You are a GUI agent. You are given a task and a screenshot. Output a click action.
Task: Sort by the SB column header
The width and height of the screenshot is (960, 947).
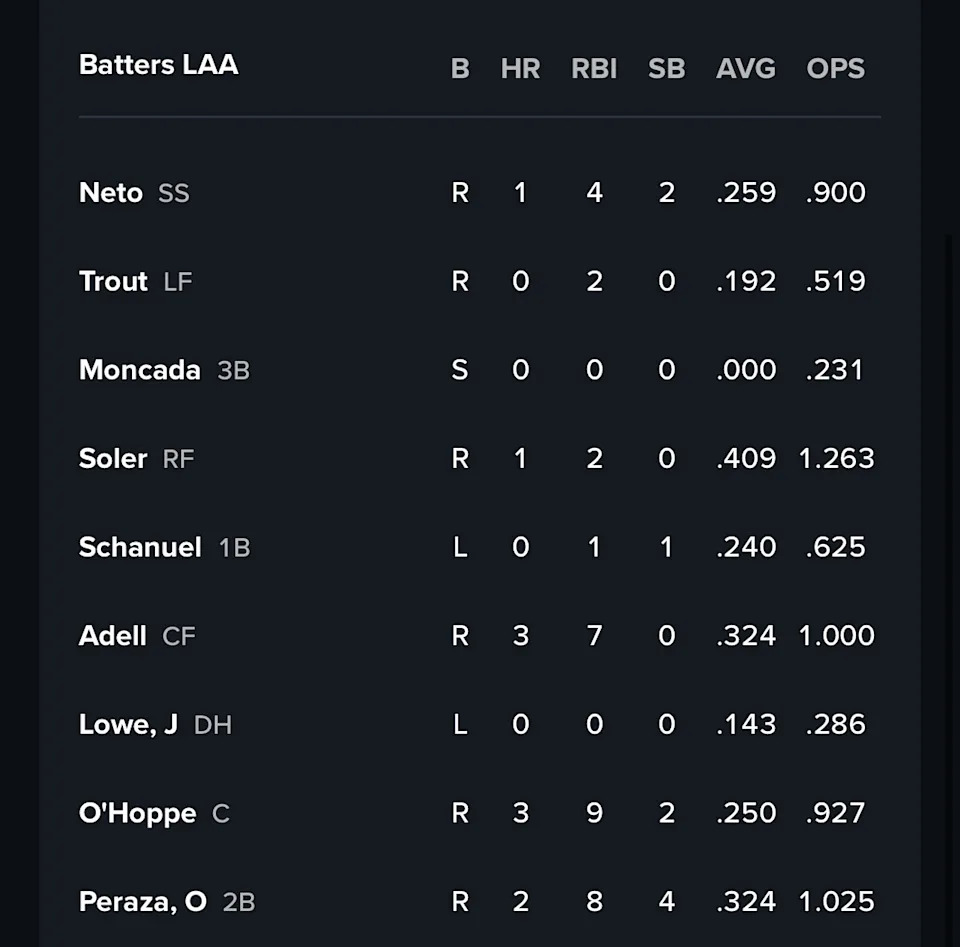pos(666,68)
